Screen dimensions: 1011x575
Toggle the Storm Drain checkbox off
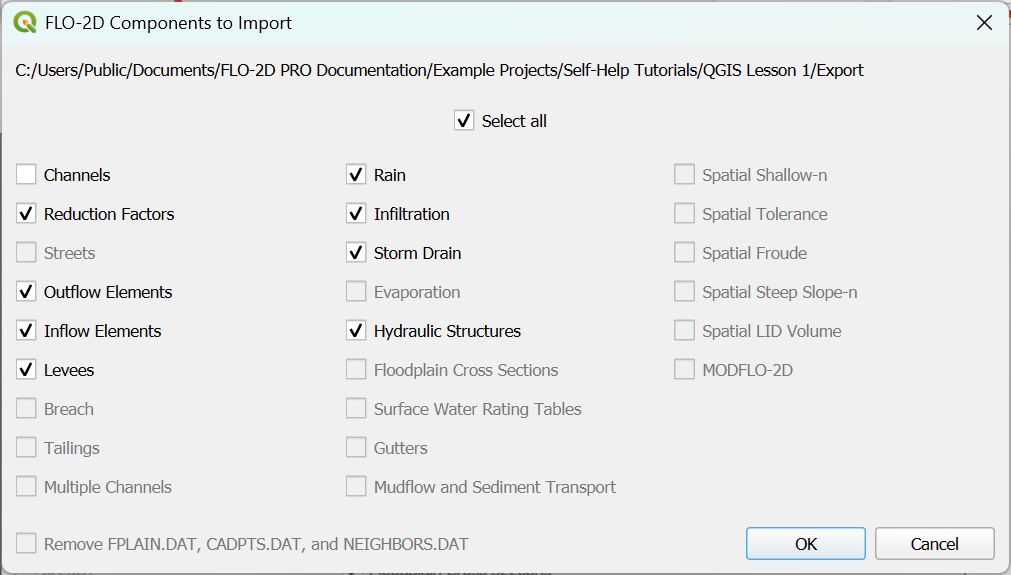point(356,253)
